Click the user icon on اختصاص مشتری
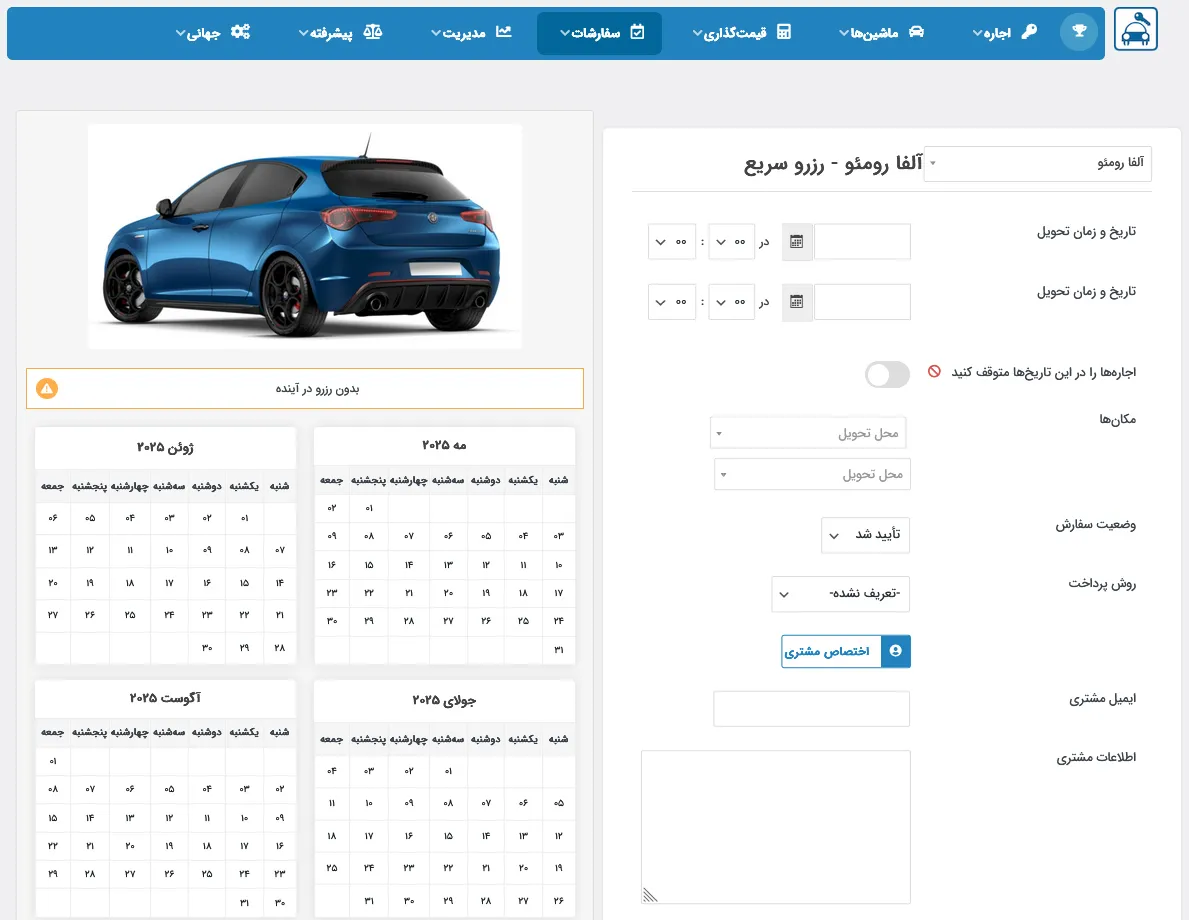The width and height of the screenshot is (1189, 920). (x=896, y=652)
